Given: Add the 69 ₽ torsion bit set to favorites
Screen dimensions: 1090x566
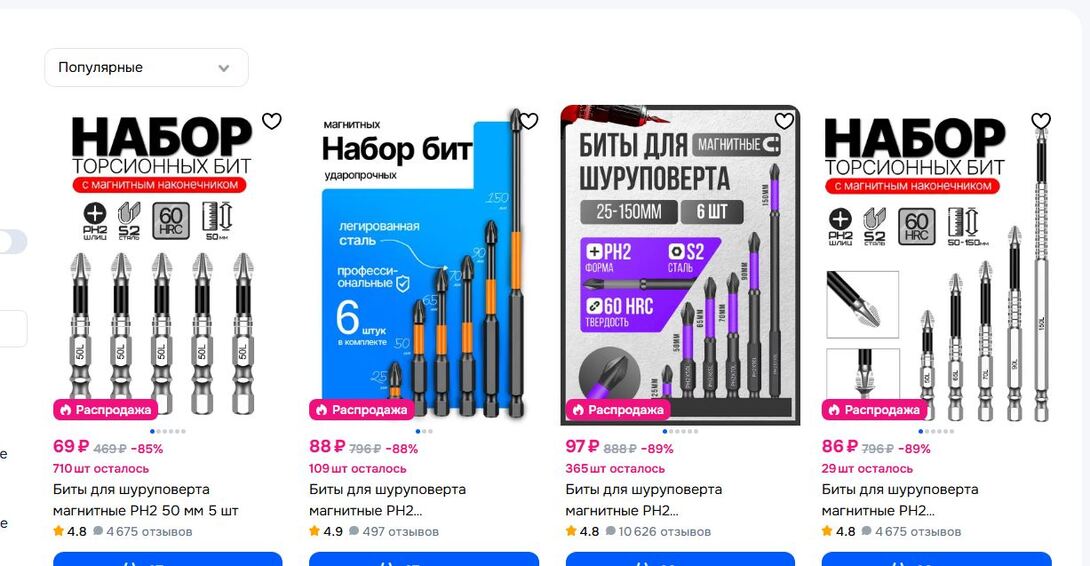Looking at the screenshot, I should tap(272, 121).
